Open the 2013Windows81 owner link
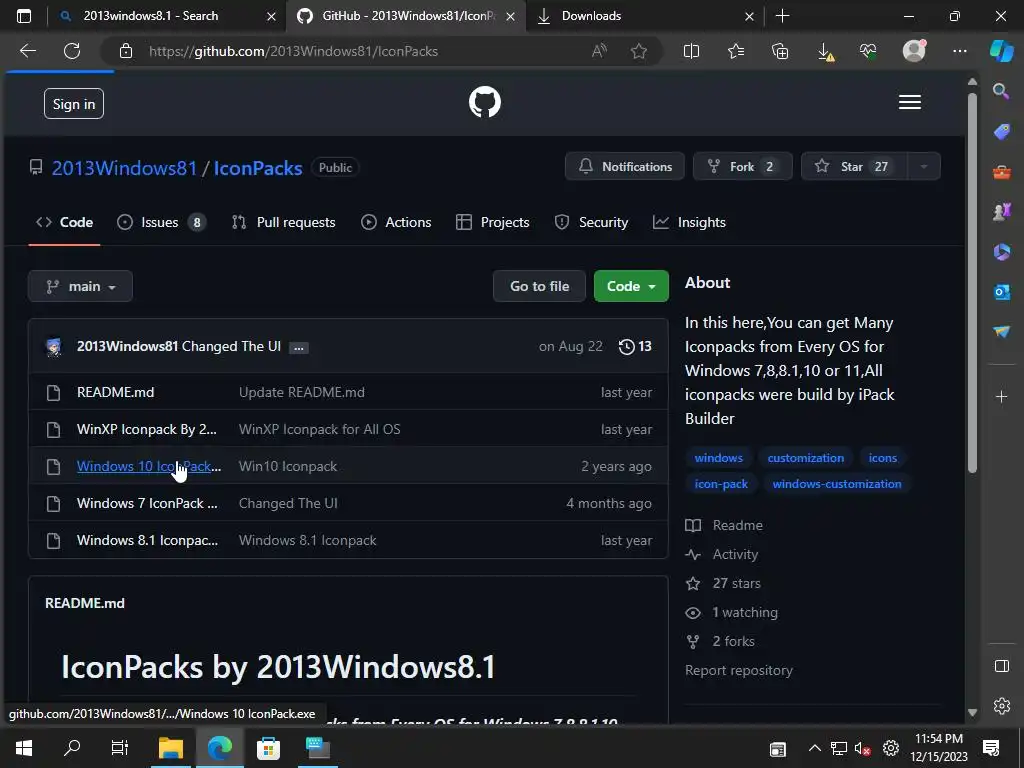This screenshot has width=1024, height=768. (124, 168)
